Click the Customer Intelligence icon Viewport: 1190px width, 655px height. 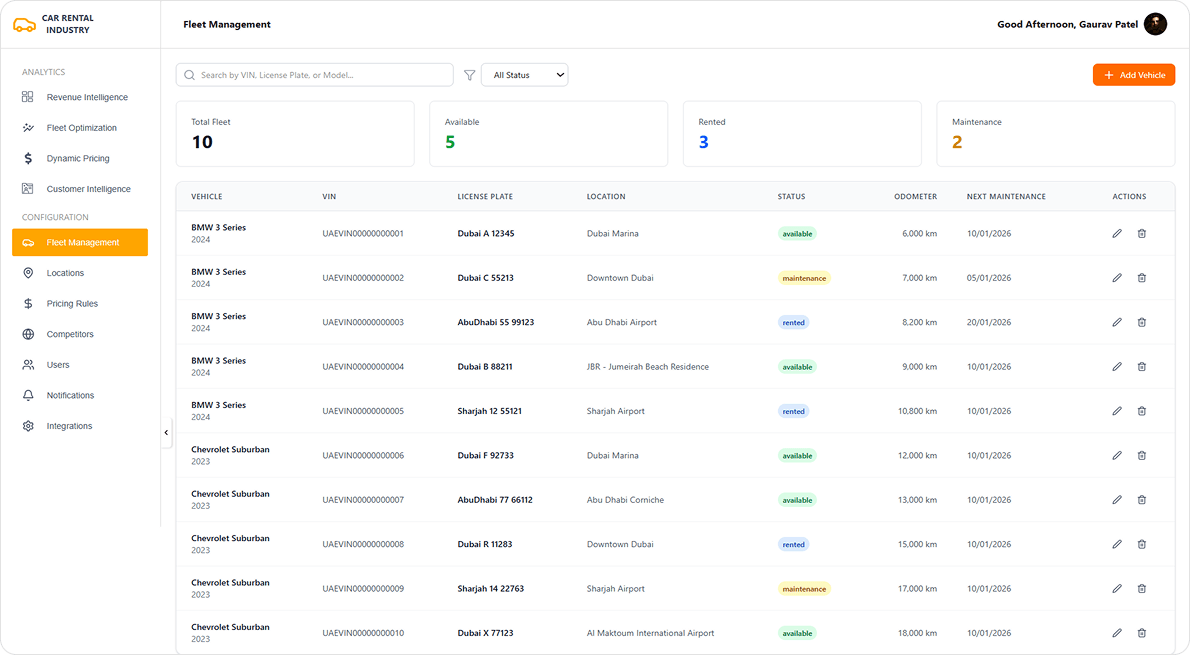point(29,188)
